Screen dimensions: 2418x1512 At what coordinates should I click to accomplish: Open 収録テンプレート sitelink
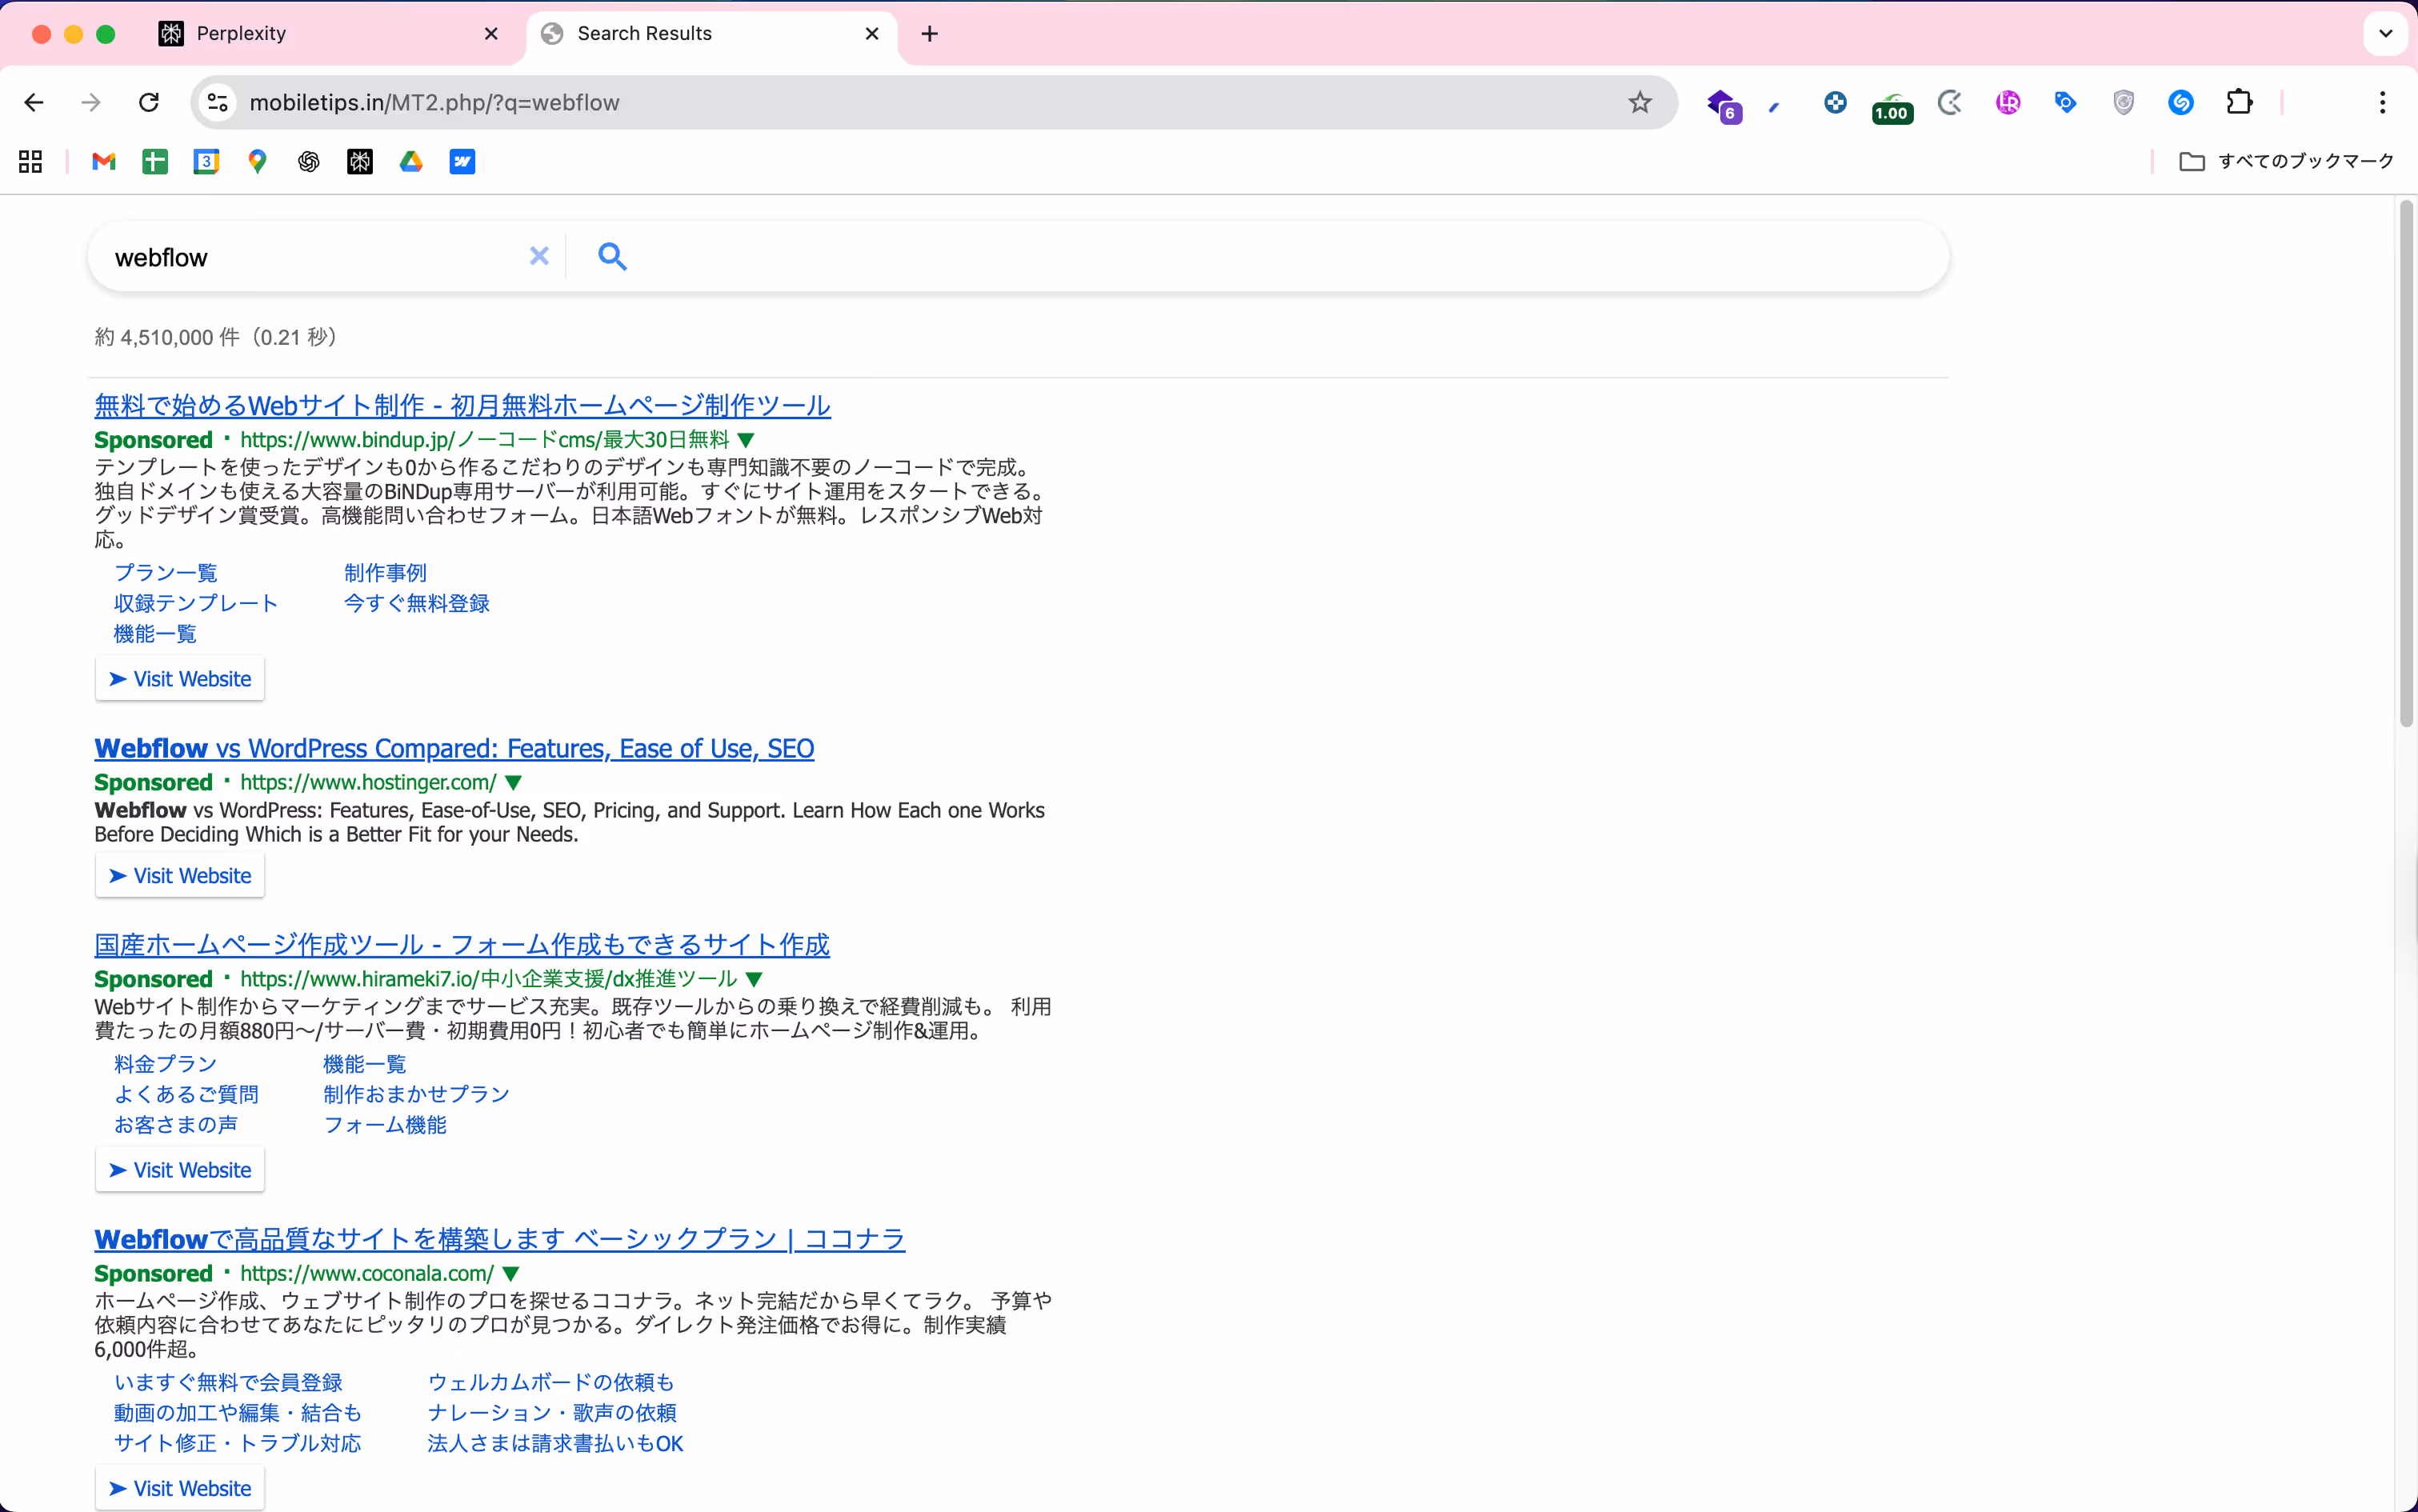(x=196, y=603)
